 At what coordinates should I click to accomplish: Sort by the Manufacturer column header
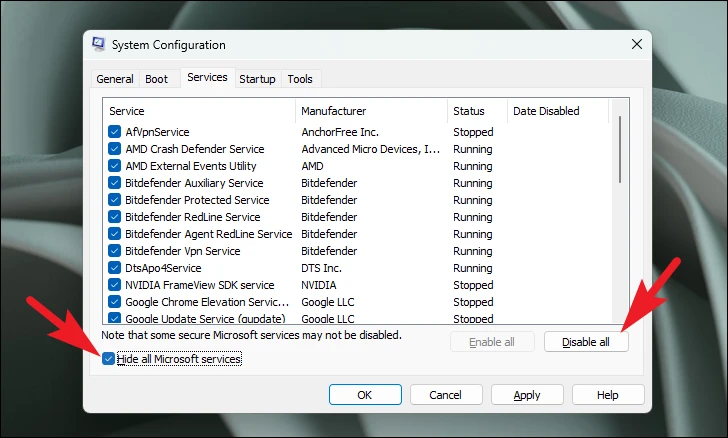(371, 111)
